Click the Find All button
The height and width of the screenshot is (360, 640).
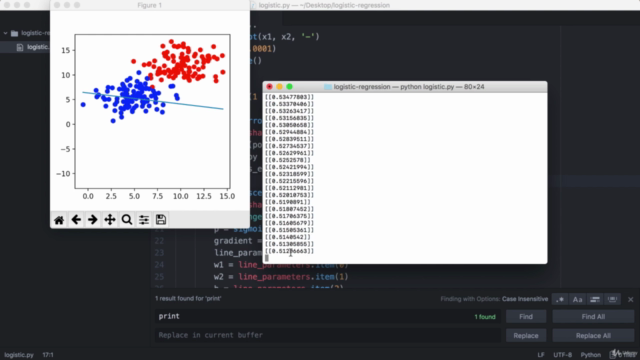pos(593,317)
